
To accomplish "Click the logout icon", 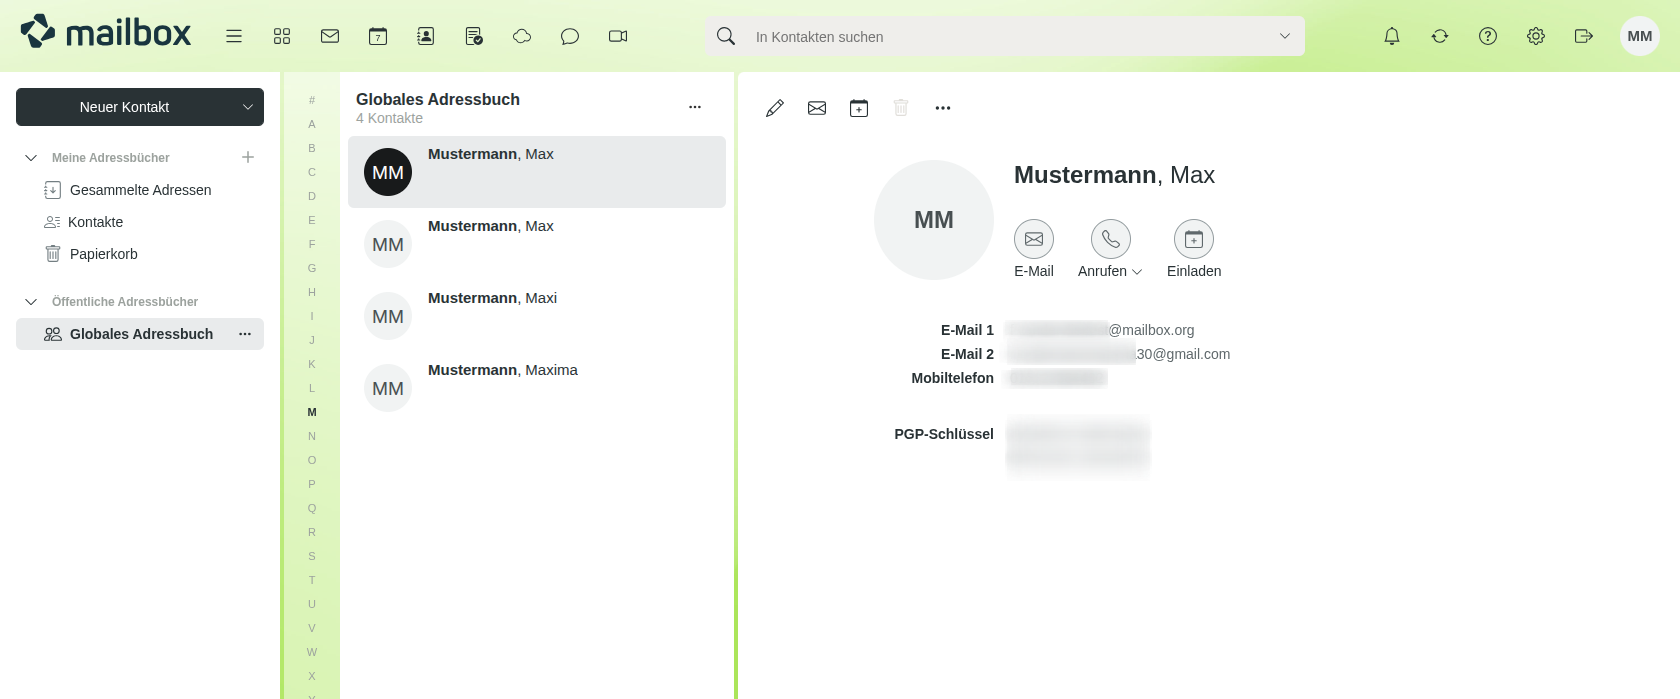I will (x=1584, y=36).
